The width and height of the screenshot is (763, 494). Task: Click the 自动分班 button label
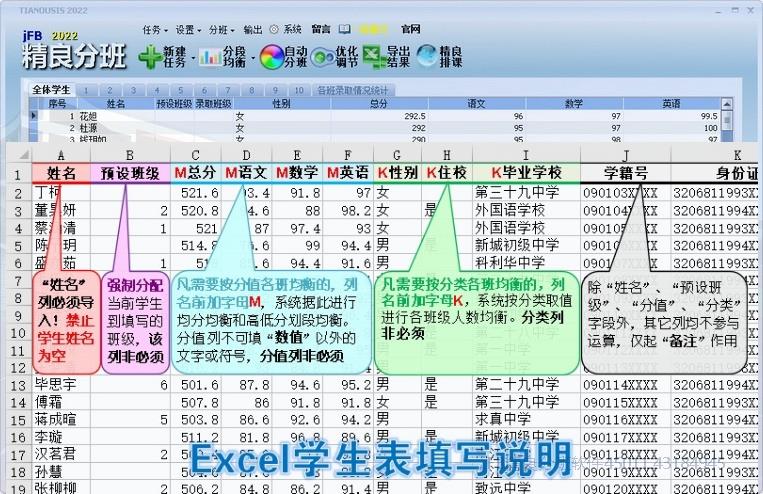coord(296,57)
